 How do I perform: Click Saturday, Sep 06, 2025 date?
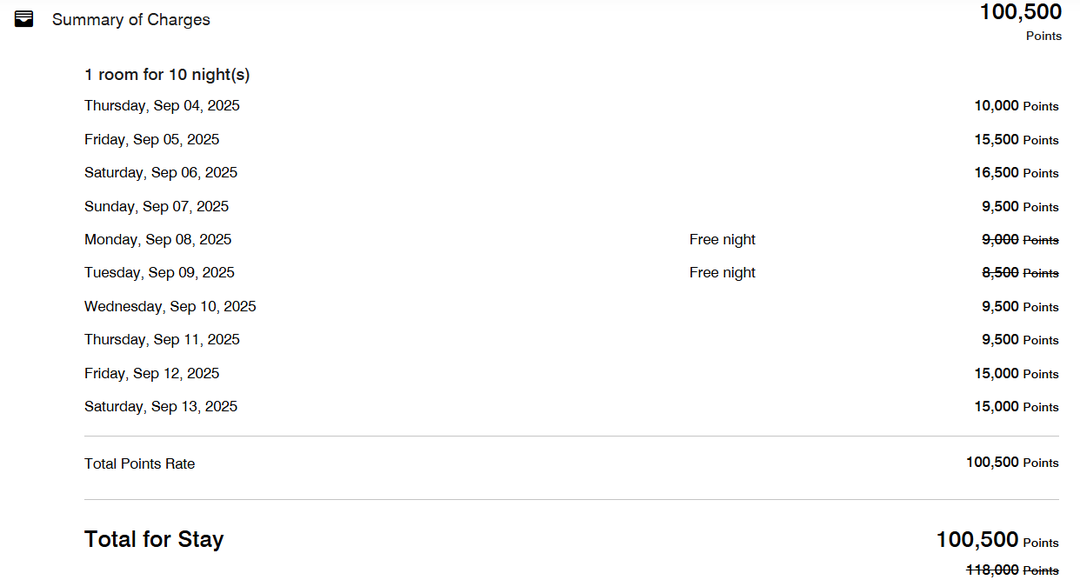click(x=161, y=173)
